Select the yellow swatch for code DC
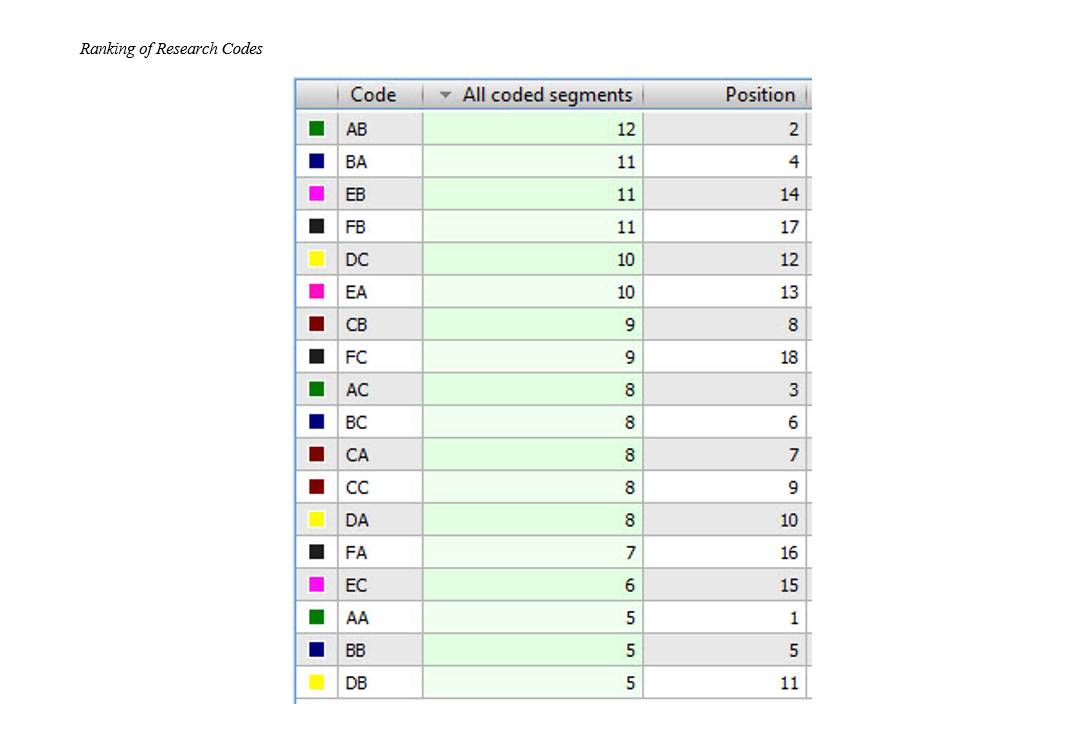This screenshot has width=1084, height=754. 317,259
